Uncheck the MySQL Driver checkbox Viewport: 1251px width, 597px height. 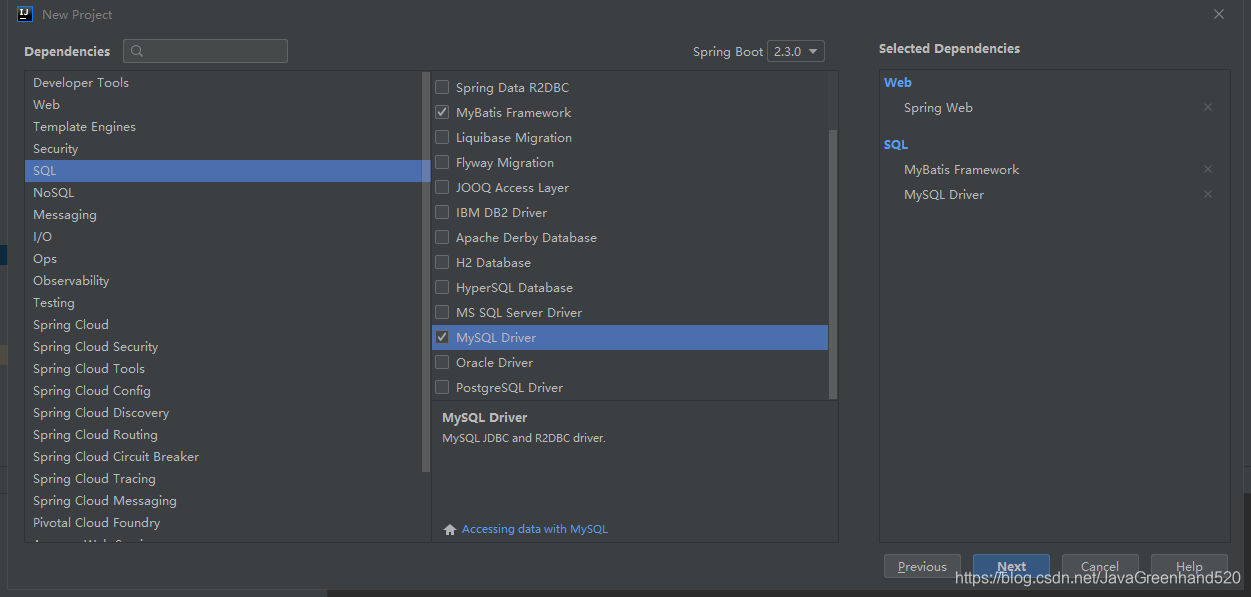pyautogui.click(x=442, y=337)
